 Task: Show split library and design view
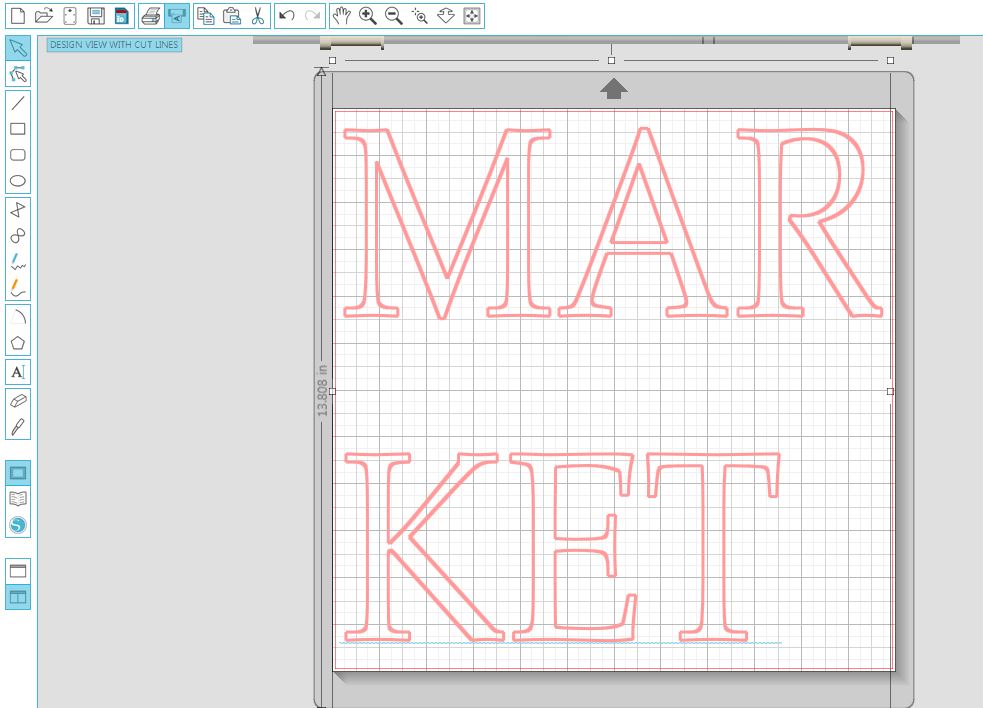(x=18, y=597)
